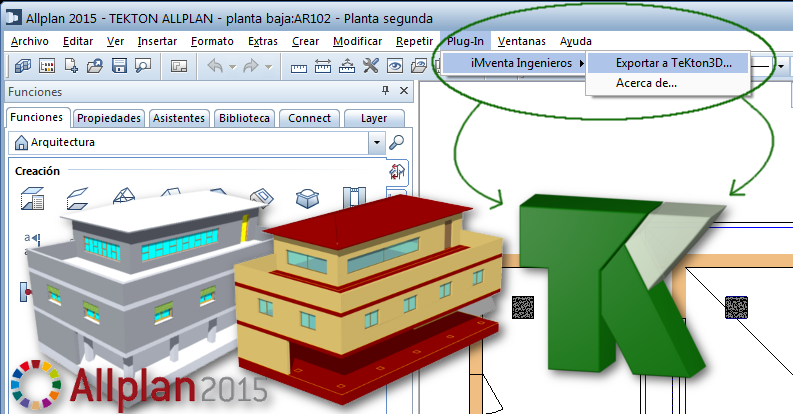The image size is (793, 414).
Task: Click the Redo arrow icon
Action: point(251,66)
